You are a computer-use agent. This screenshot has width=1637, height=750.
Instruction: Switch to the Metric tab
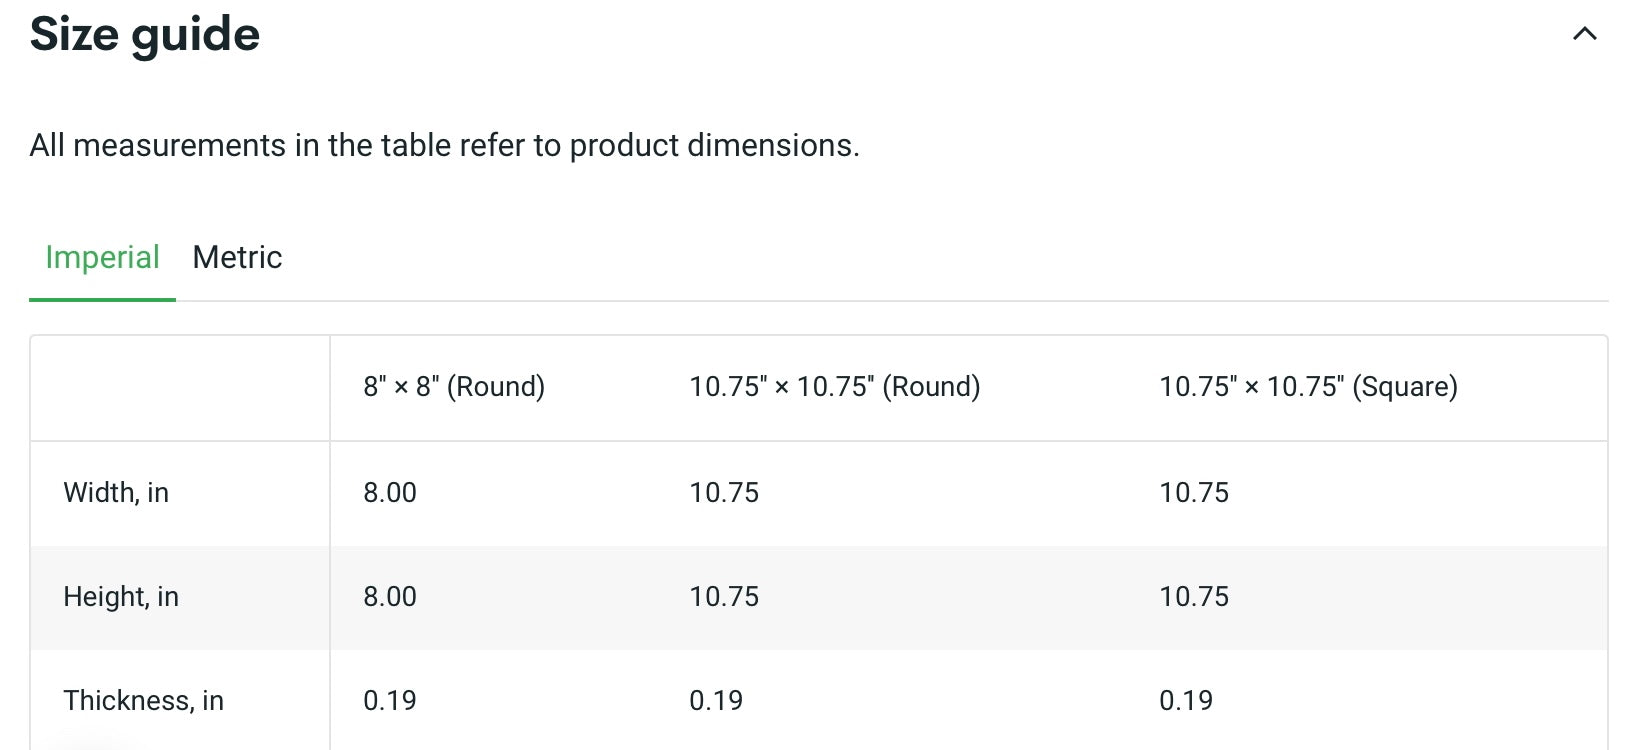pyautogui.click(x=237, y=258)
